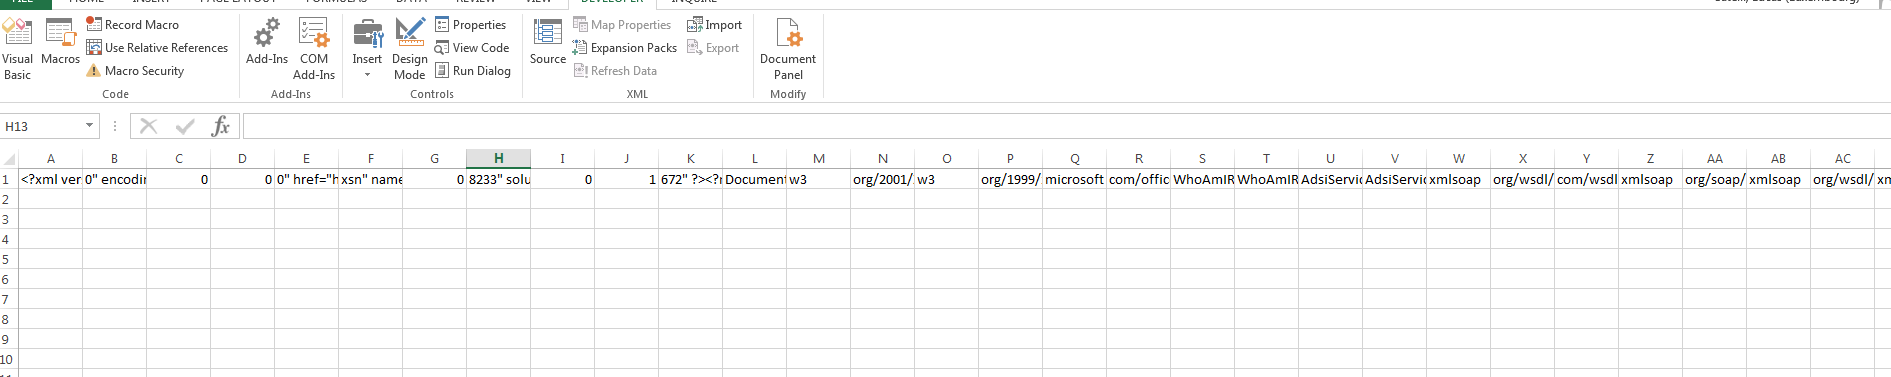The width and height of the screenshot is (1891, 377).
Task: Show the Document Panel
Action: [x=788, y=49]
